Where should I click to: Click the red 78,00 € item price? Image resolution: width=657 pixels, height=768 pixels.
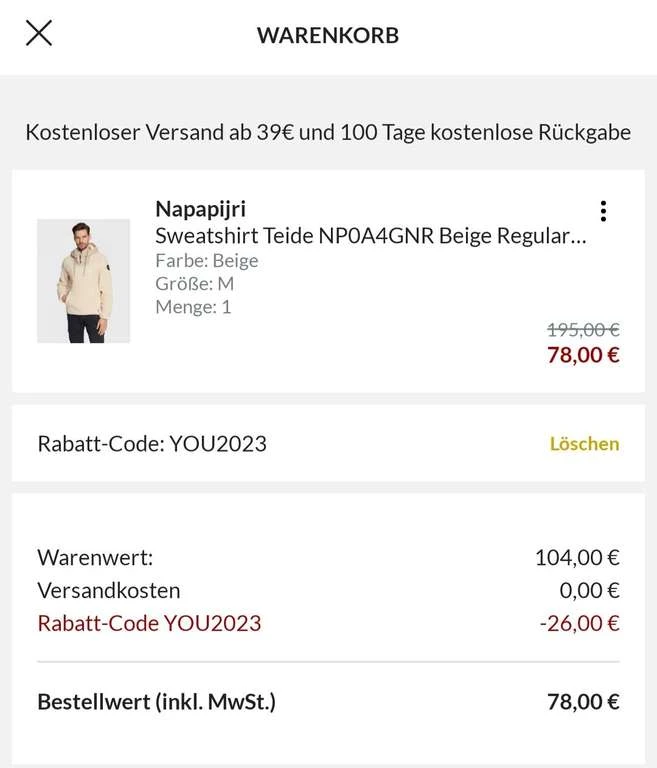click(x=583, y=354)
